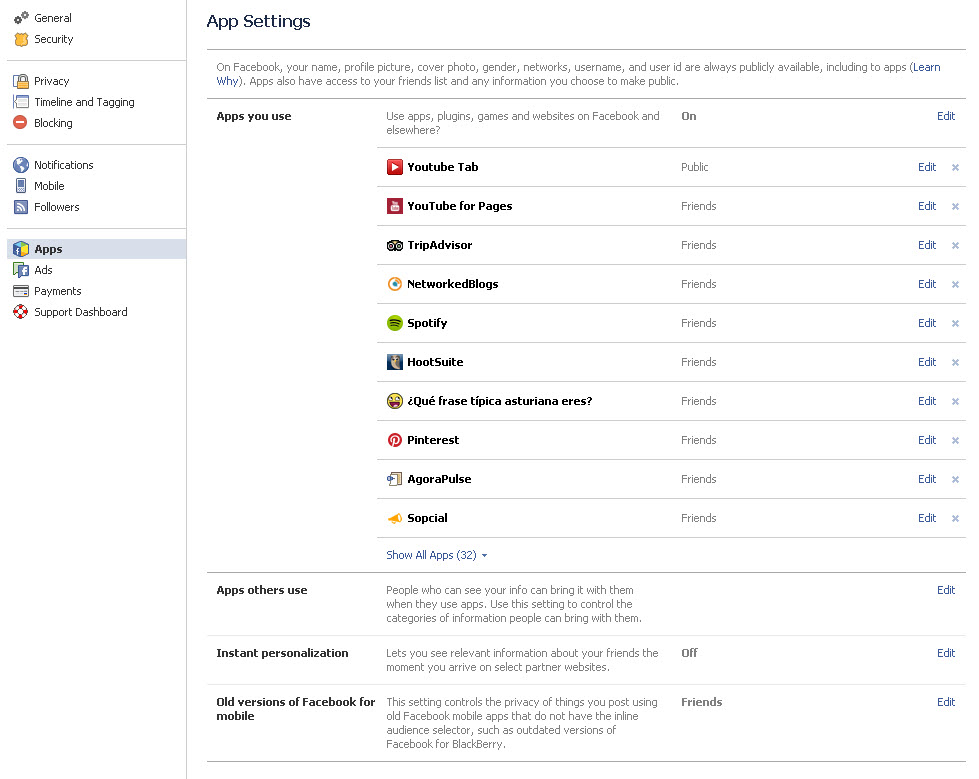This screenshot has height=779, width=979.
Task: Follow the Learn Why link
Action: coord(927,67)
